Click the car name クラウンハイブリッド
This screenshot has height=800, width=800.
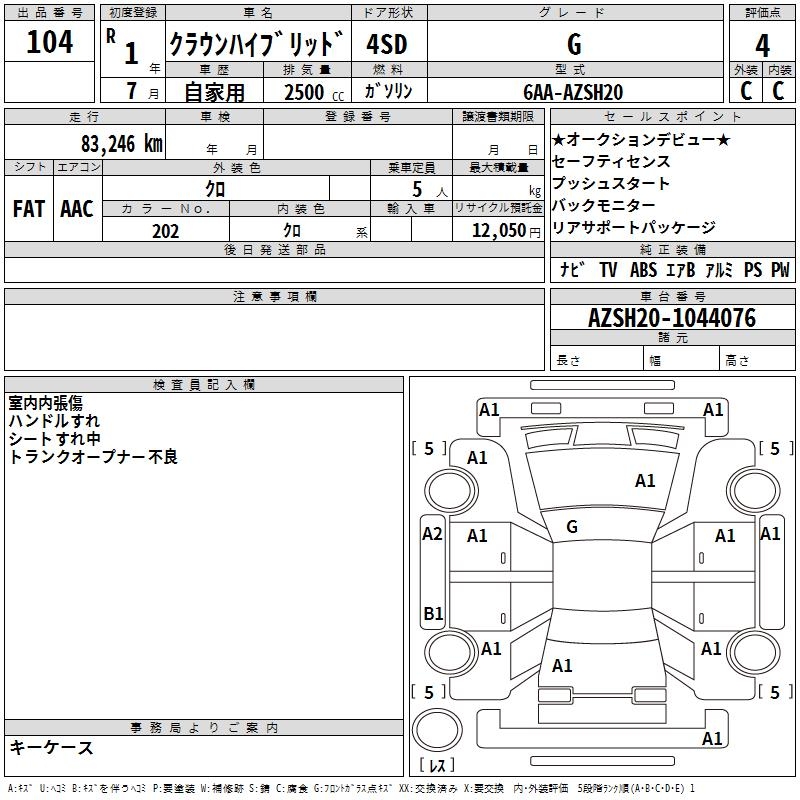256,44
